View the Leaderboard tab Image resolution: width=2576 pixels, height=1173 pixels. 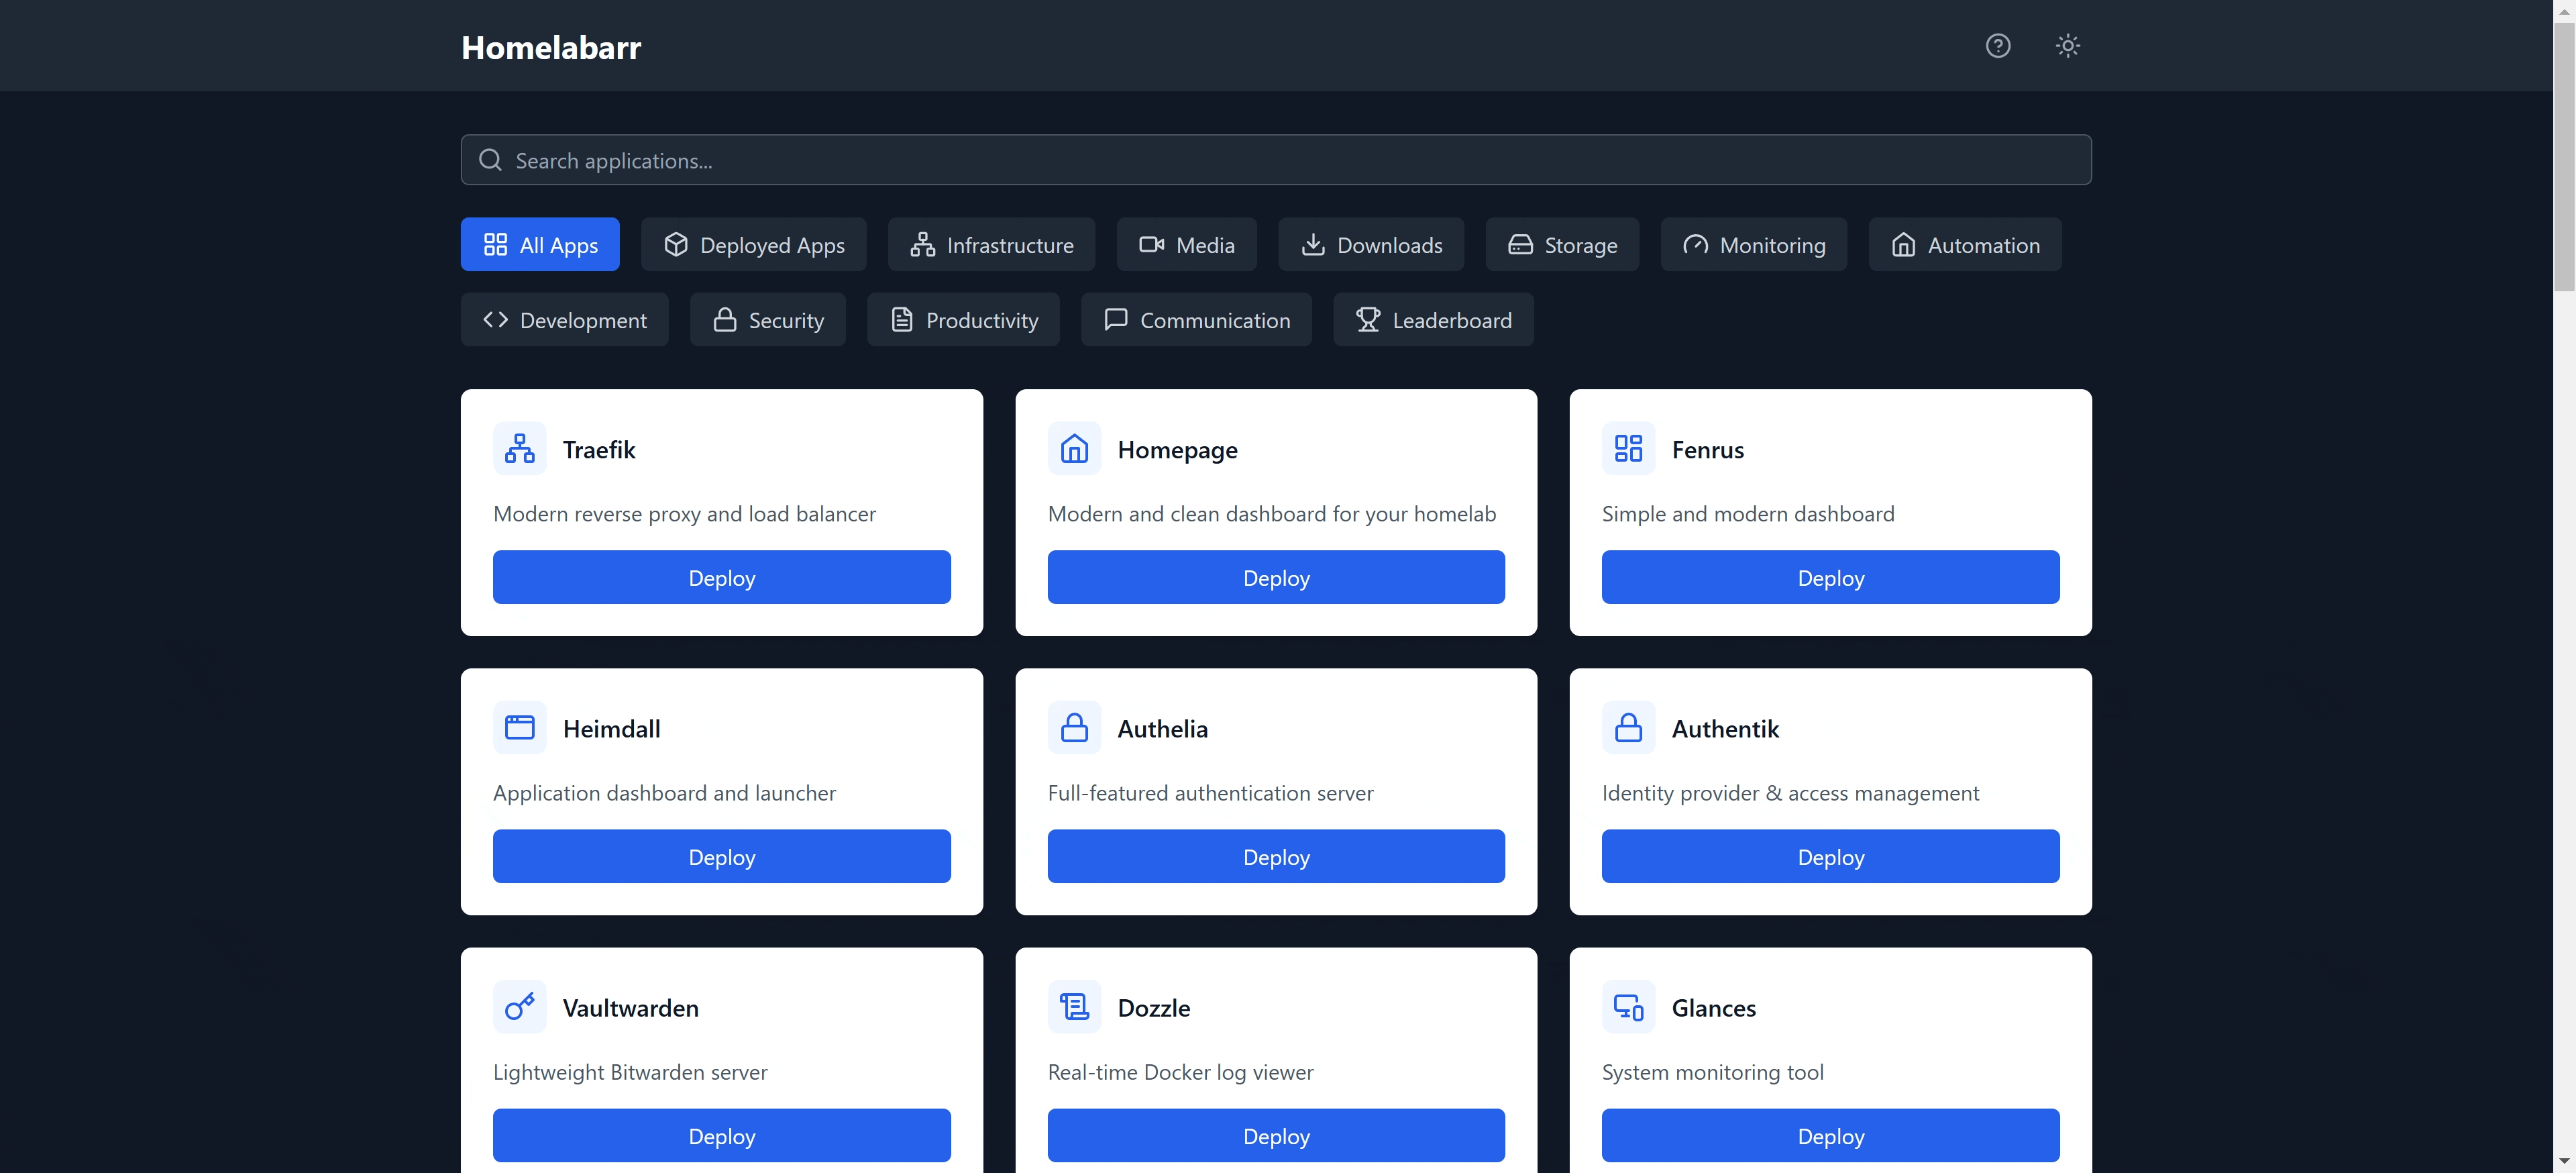(1433, 319)
